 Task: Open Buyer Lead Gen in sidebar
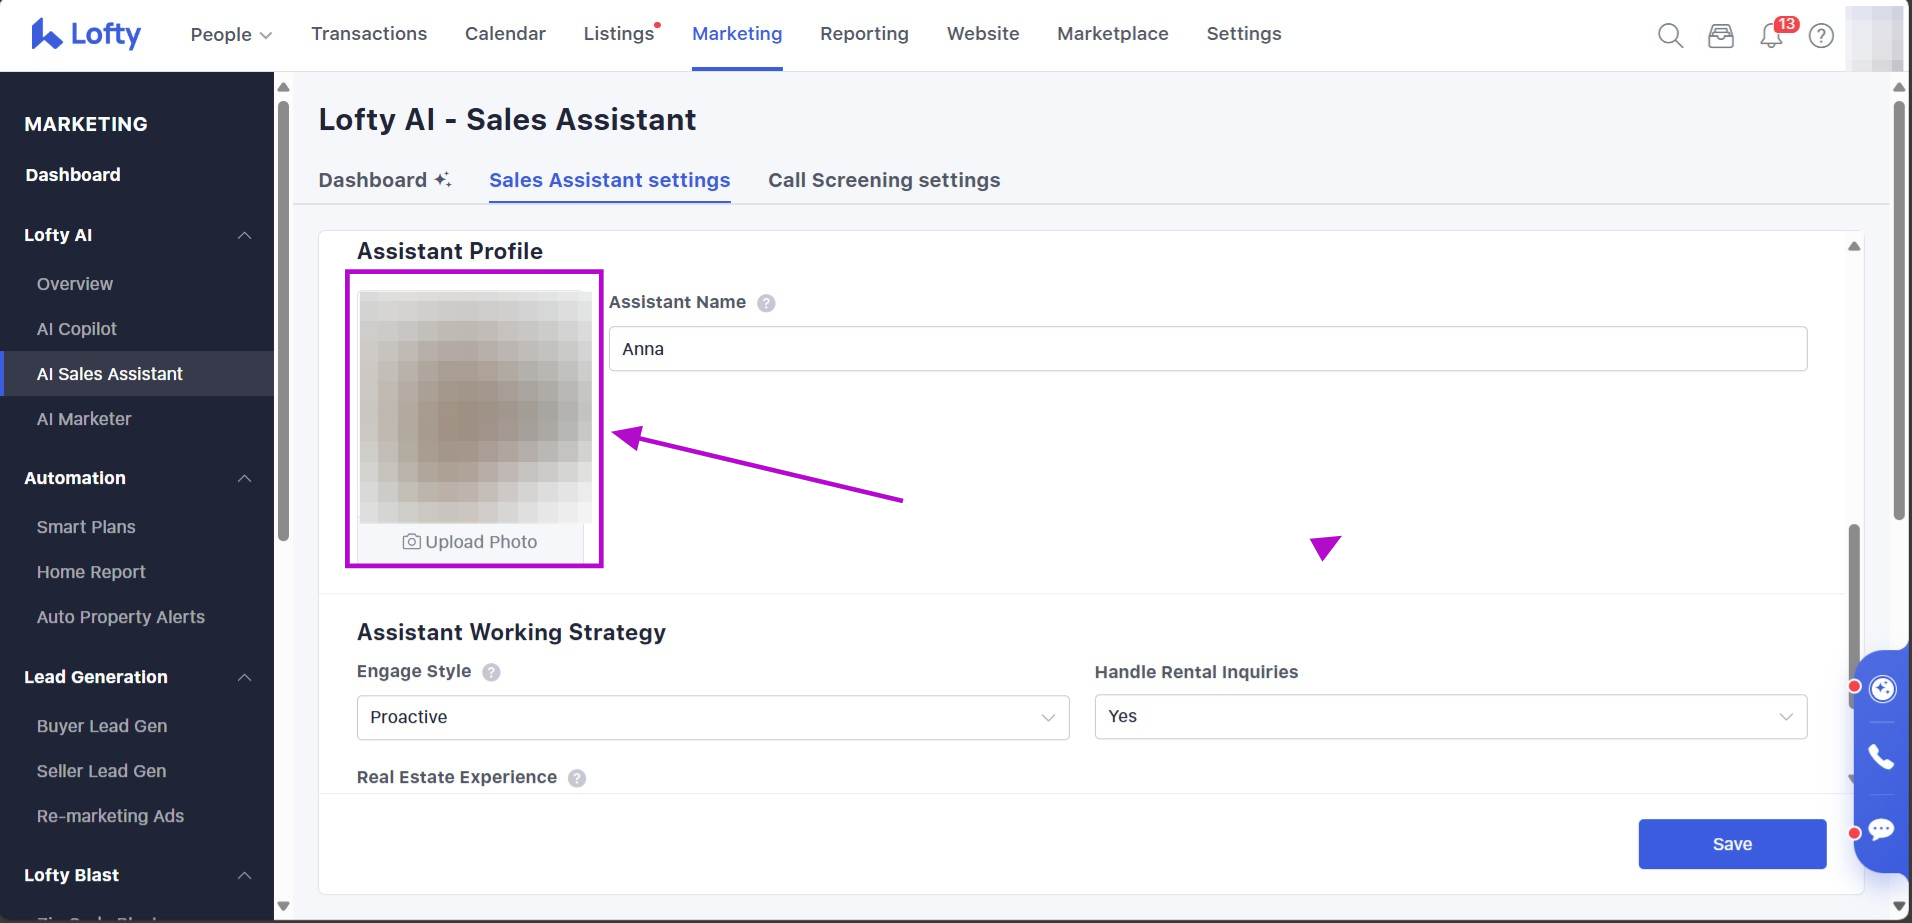click(102, 726)
